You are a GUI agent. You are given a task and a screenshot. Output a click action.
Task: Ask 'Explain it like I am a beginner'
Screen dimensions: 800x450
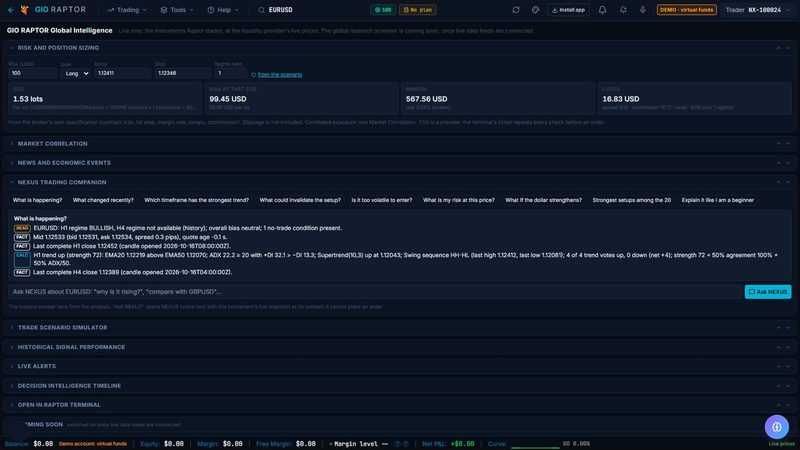click(x=717, y=200)
